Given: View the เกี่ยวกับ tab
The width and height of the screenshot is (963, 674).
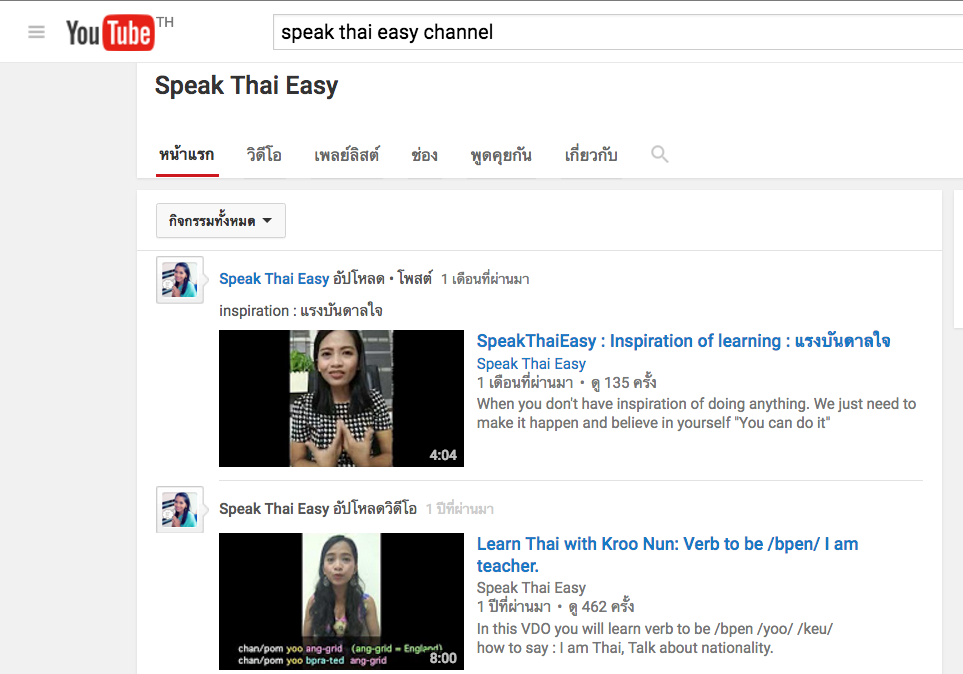Looking at the screenshot, I should point(591,155).
